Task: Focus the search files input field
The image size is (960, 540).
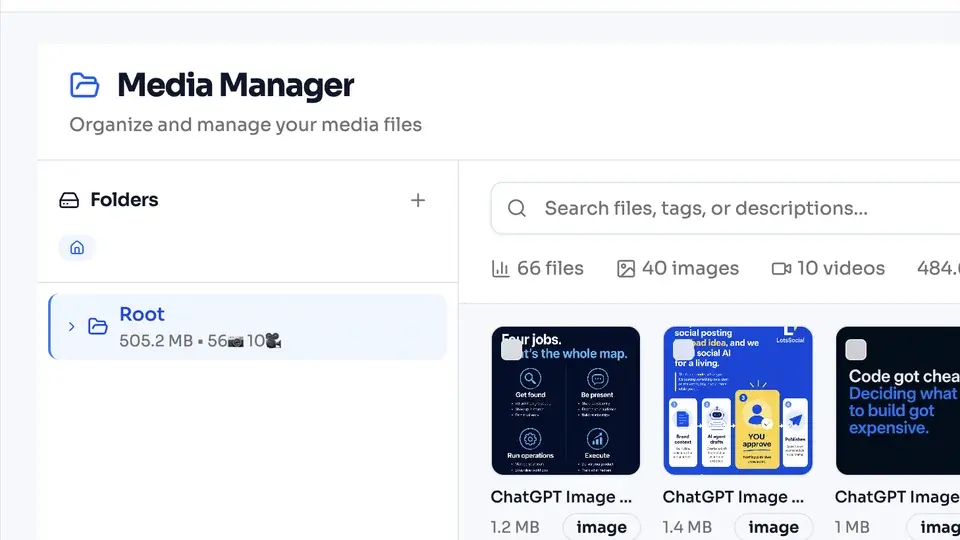Action: [726, 208]
